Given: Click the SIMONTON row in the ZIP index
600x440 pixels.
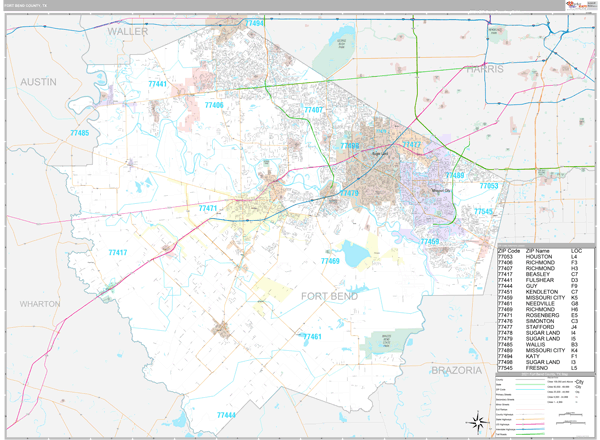Looking at the screenshot, I should (x=537, y=321).
